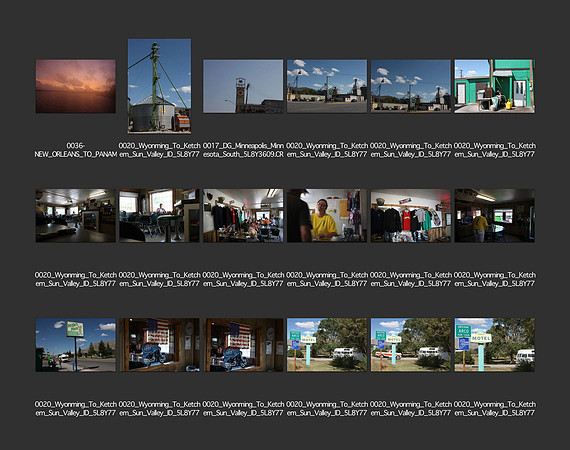
Task: Open the diner tables by window photo
Action: point(159,216)
